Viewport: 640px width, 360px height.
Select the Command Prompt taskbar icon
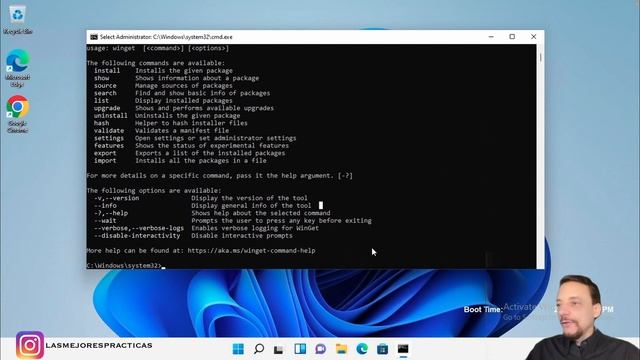coord(403,349)
